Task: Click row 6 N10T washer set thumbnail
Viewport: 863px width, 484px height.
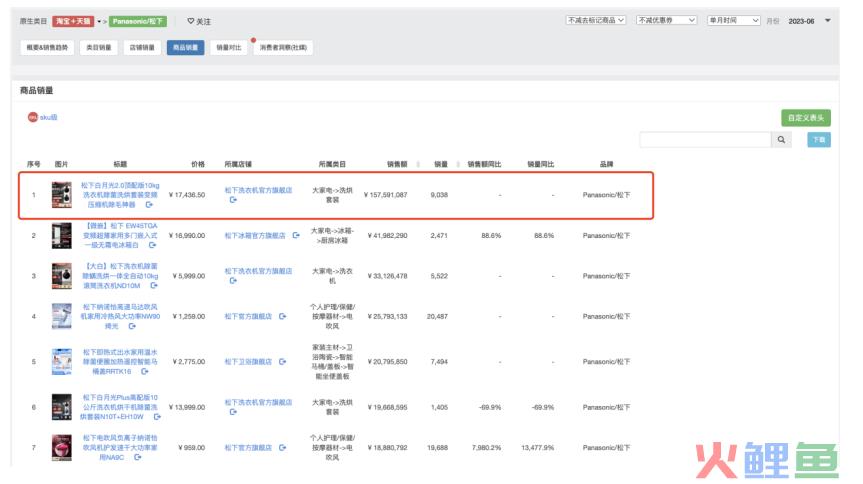Action: point(62,407)
